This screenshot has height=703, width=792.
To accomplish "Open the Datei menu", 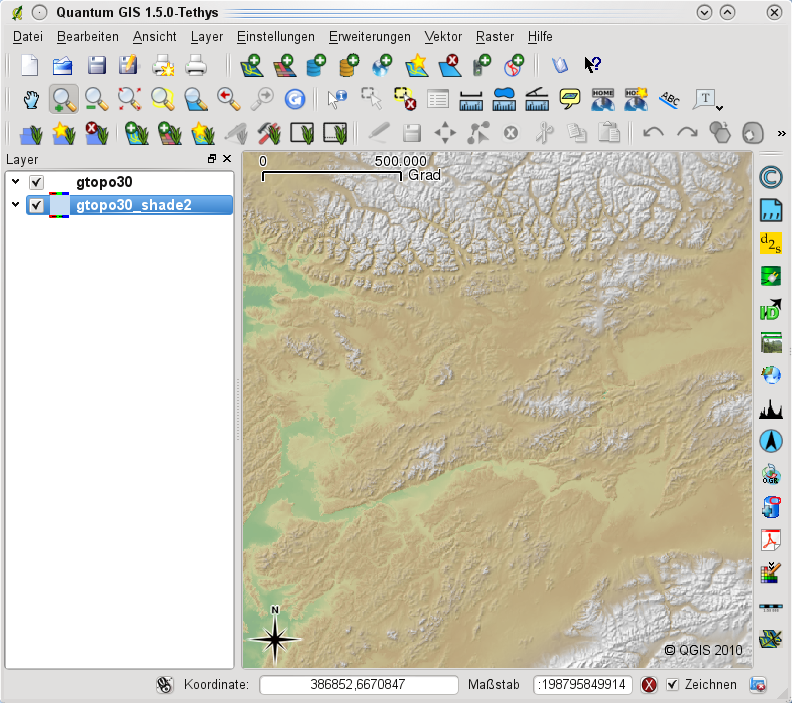I will [x=28, y=37].
